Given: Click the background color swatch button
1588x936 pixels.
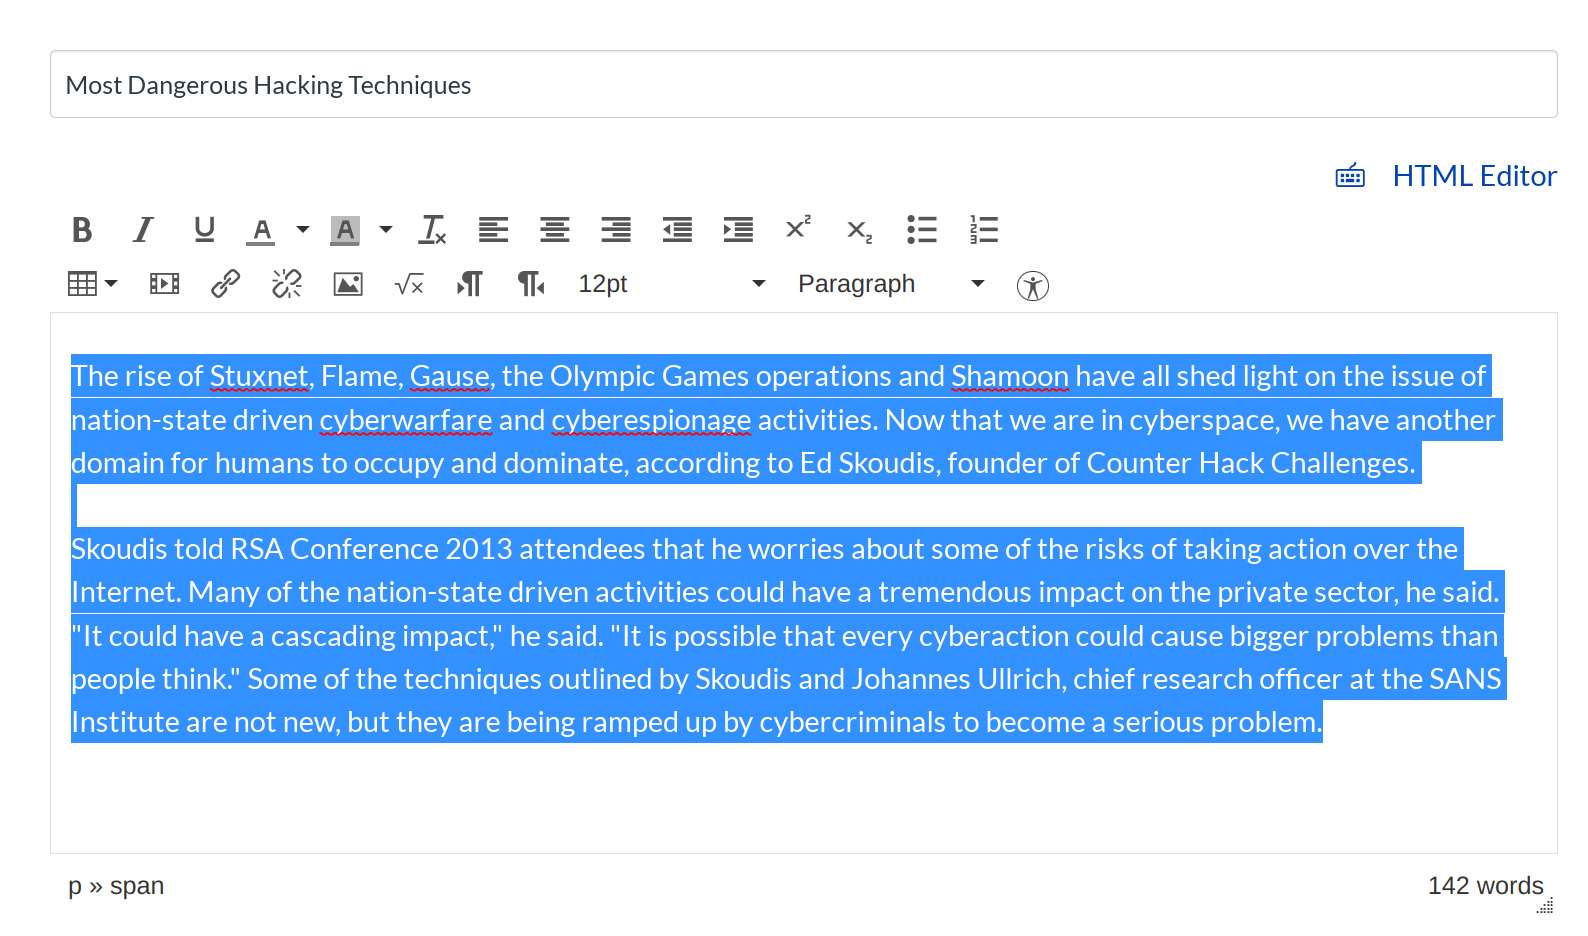Looking at the screenshot, I should pos(345,230).
